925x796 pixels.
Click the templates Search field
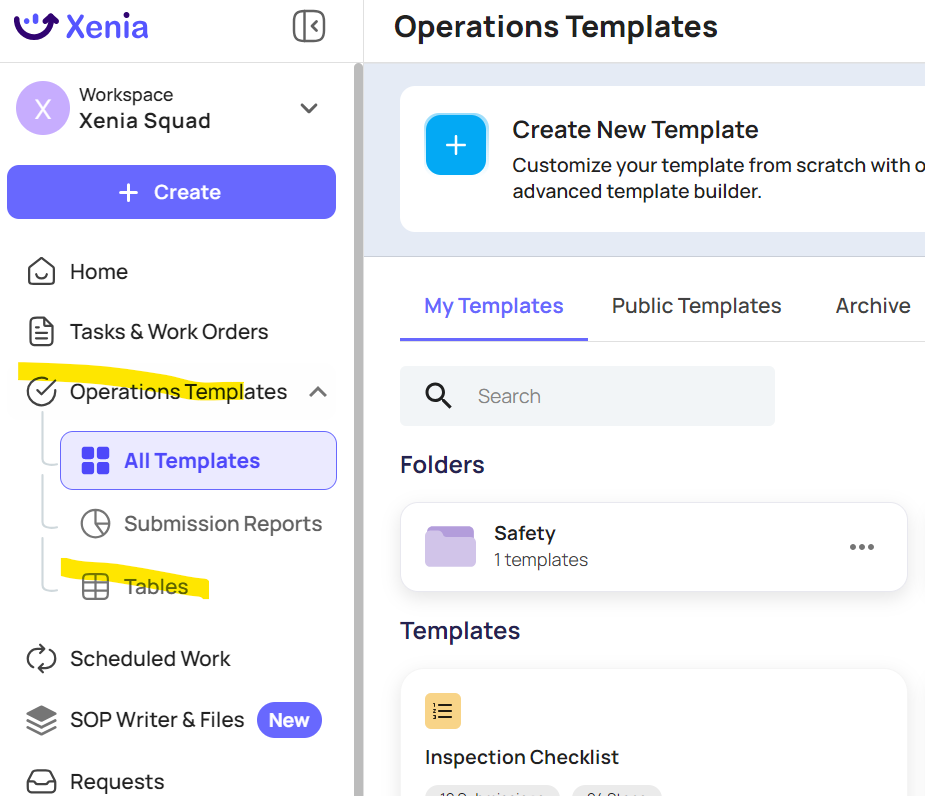point(587,396)
